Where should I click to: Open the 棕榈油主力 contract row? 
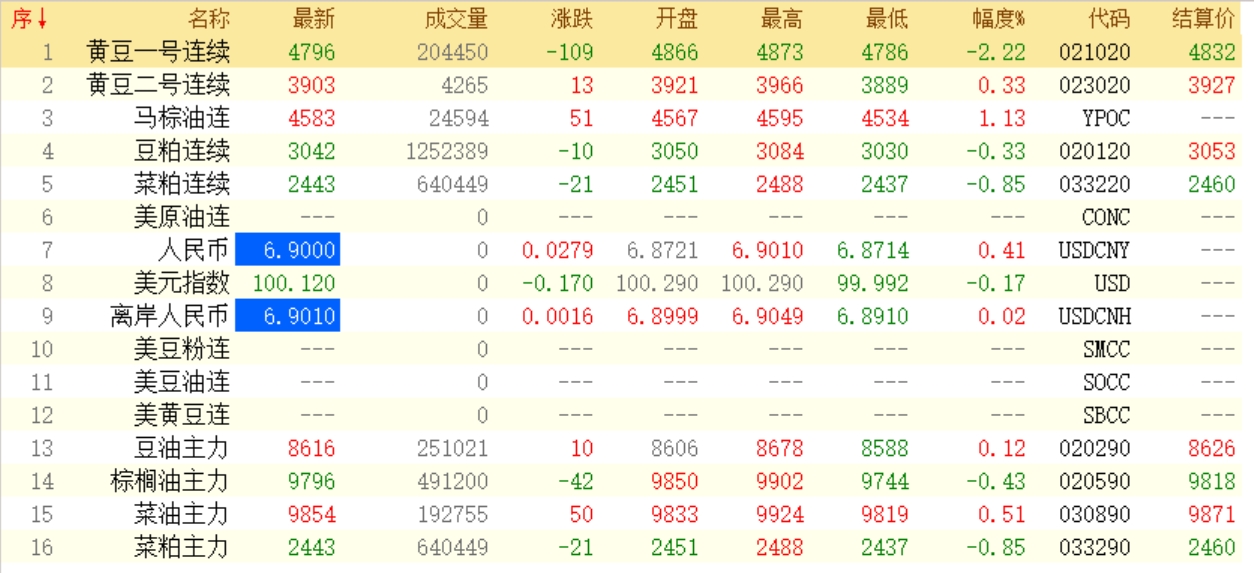(169, 482)
